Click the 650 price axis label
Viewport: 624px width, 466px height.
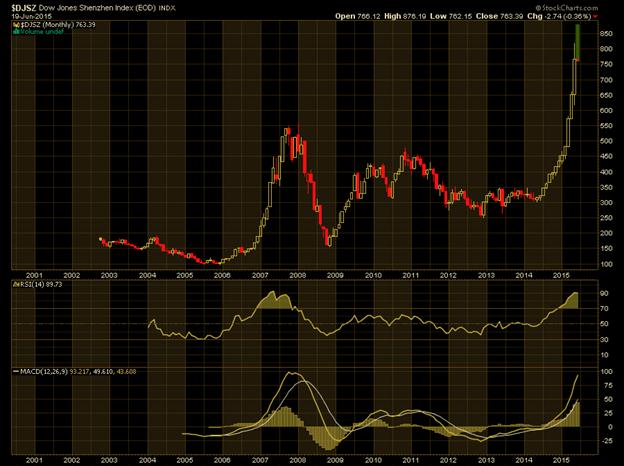[606, 96]
